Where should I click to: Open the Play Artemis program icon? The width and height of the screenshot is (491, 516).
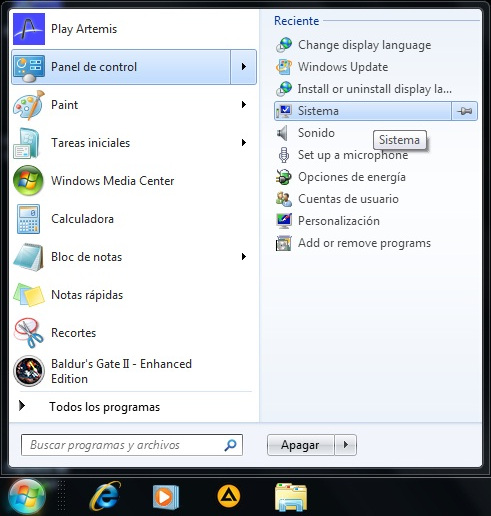pos(29,29)
